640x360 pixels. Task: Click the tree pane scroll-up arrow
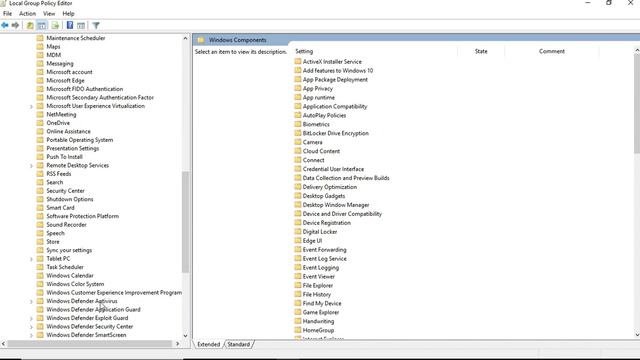[185, 38]
